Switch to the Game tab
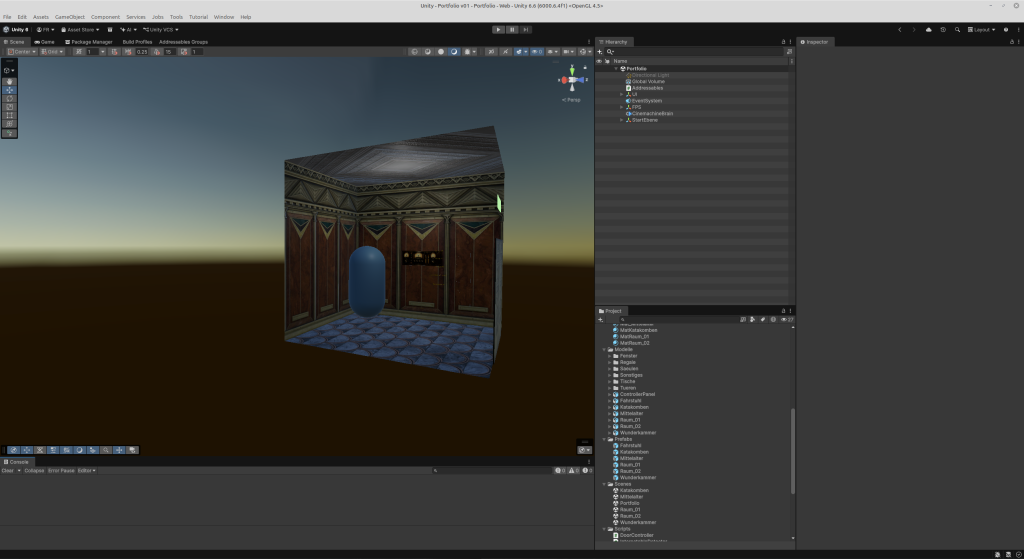 tap(44, 42)
